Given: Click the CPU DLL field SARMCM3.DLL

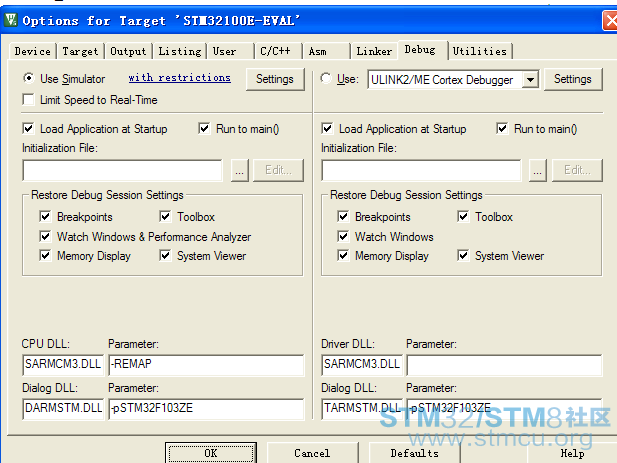Looking at the screenshot, I should [63, 365].
